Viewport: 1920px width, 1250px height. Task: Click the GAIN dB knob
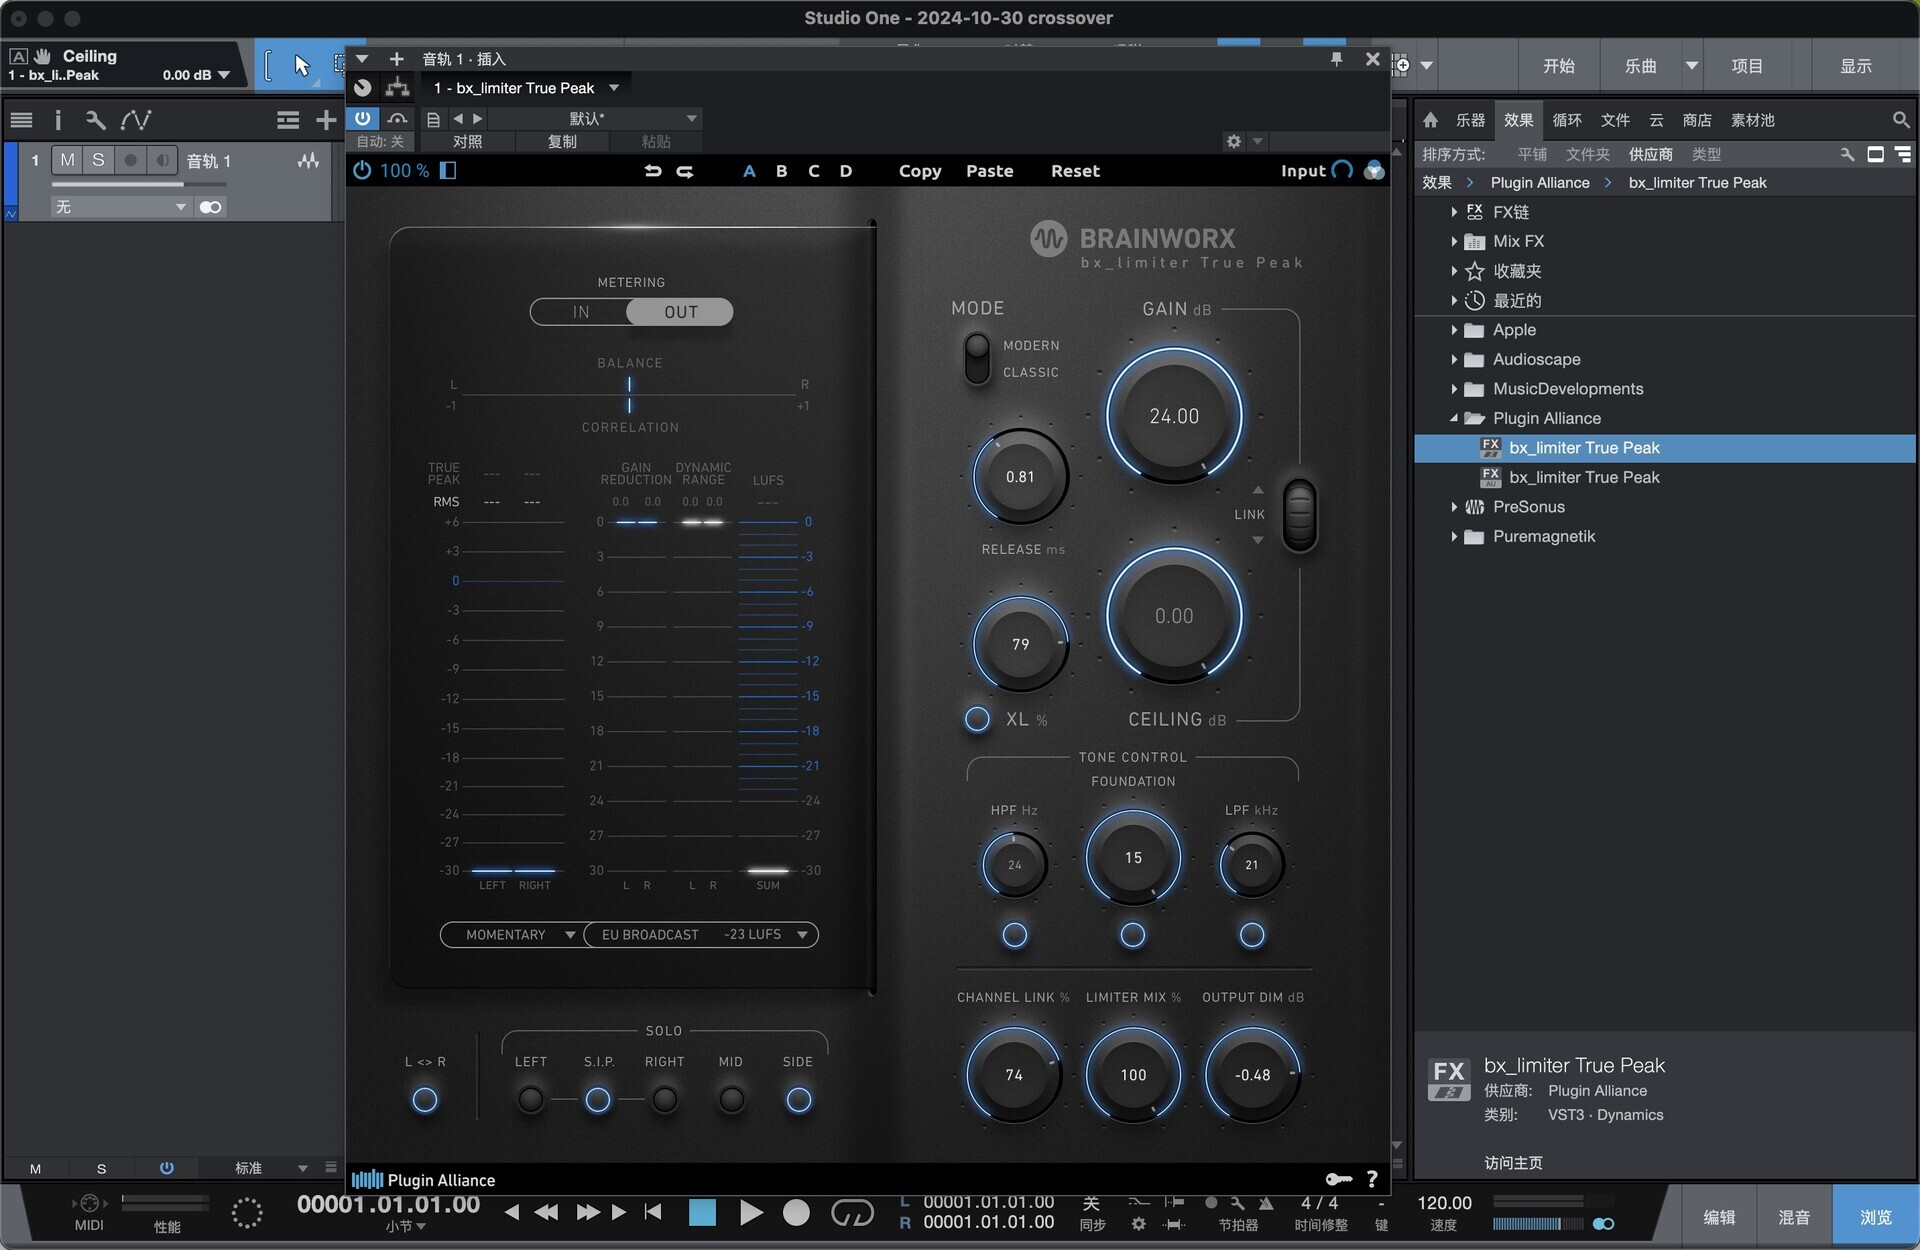[1174, 416]
